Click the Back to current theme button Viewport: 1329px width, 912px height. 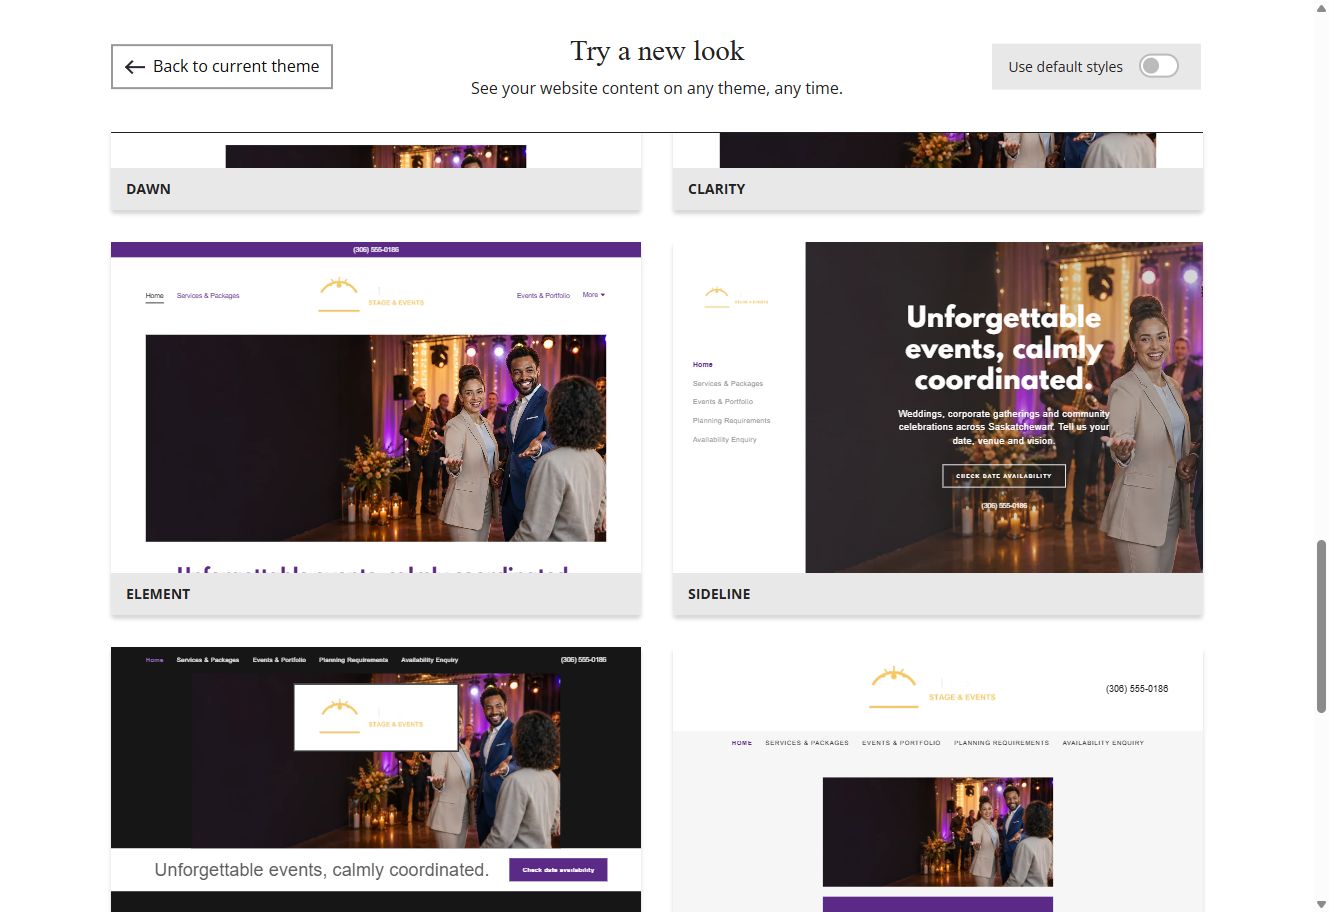pos(221,66)
